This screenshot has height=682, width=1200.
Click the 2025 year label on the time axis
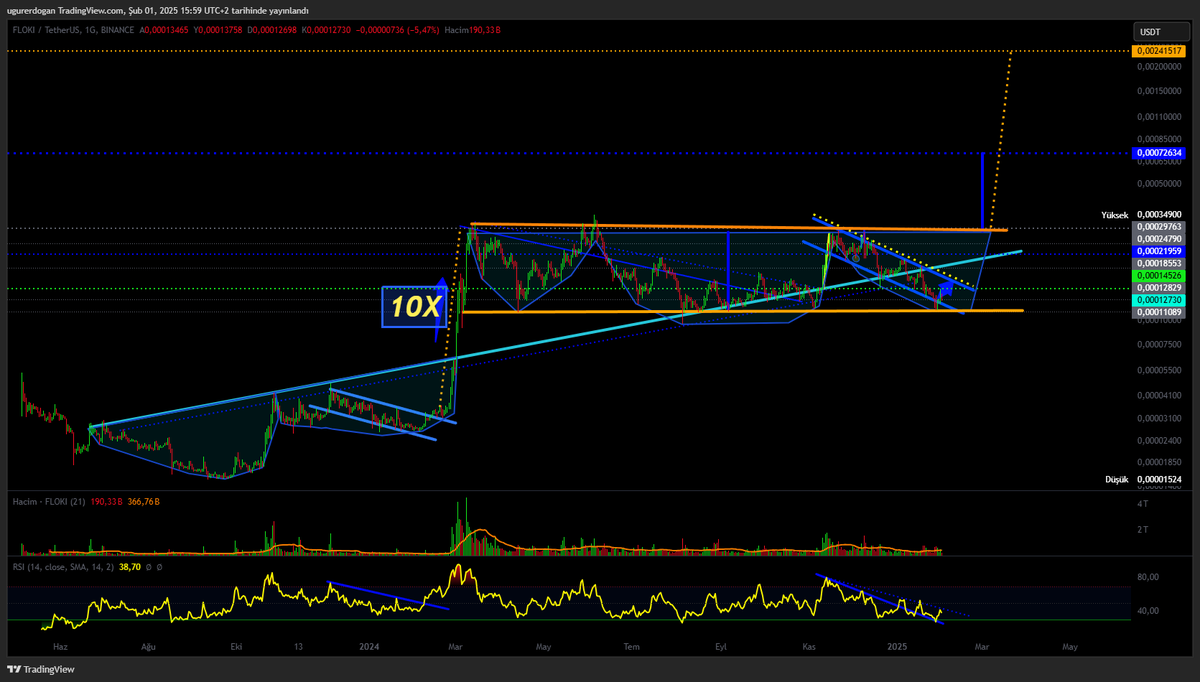pyautogui.click(x=897, y=648)
